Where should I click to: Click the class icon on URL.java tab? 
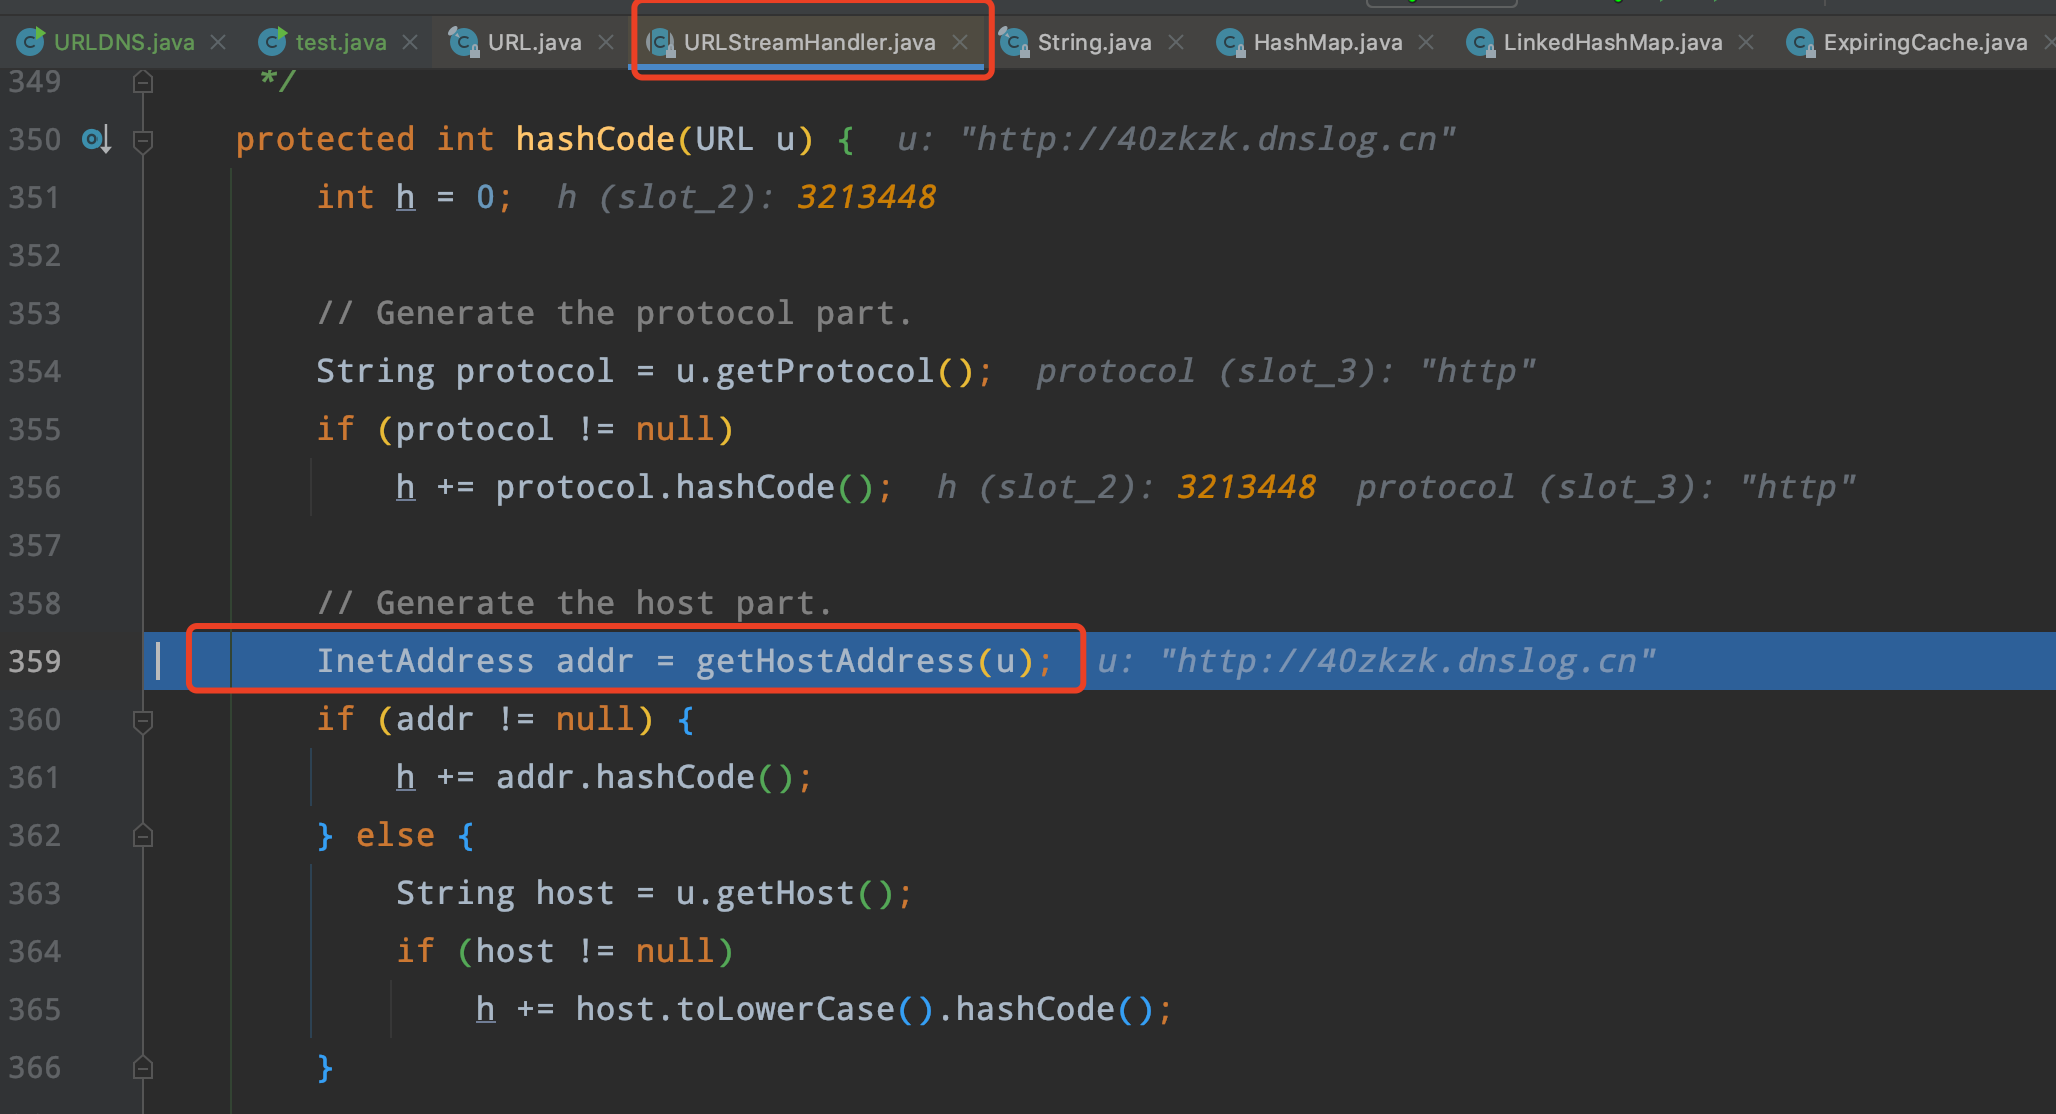click(462, 42)
